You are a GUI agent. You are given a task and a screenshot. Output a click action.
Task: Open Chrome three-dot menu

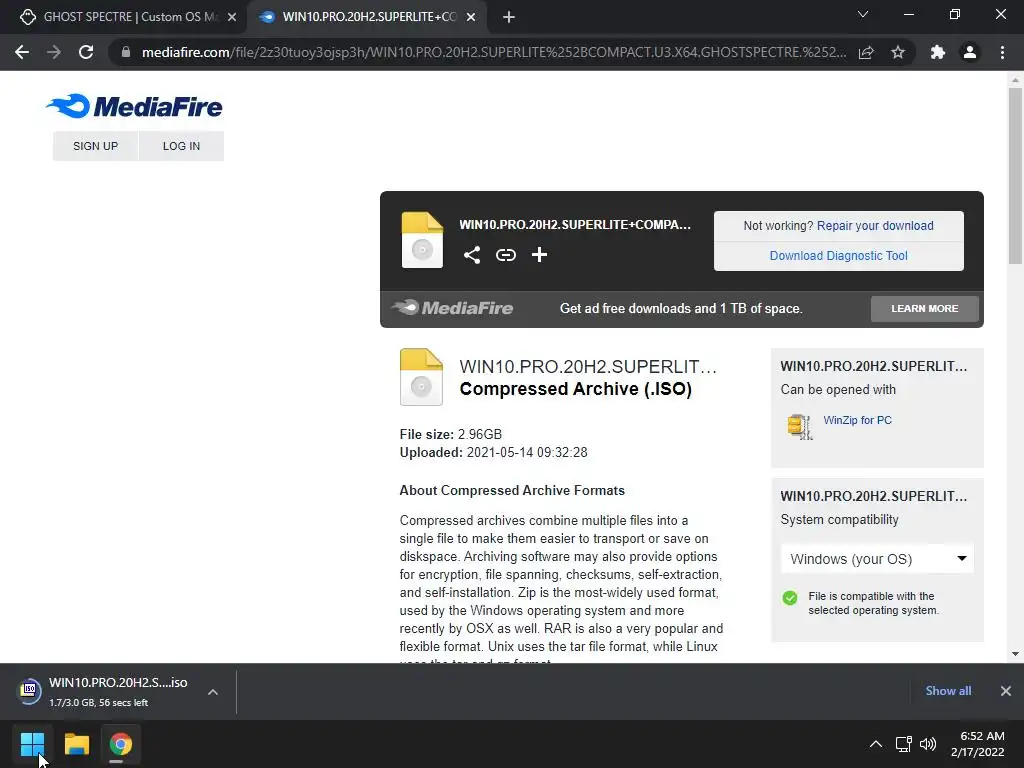[1002, 52]
